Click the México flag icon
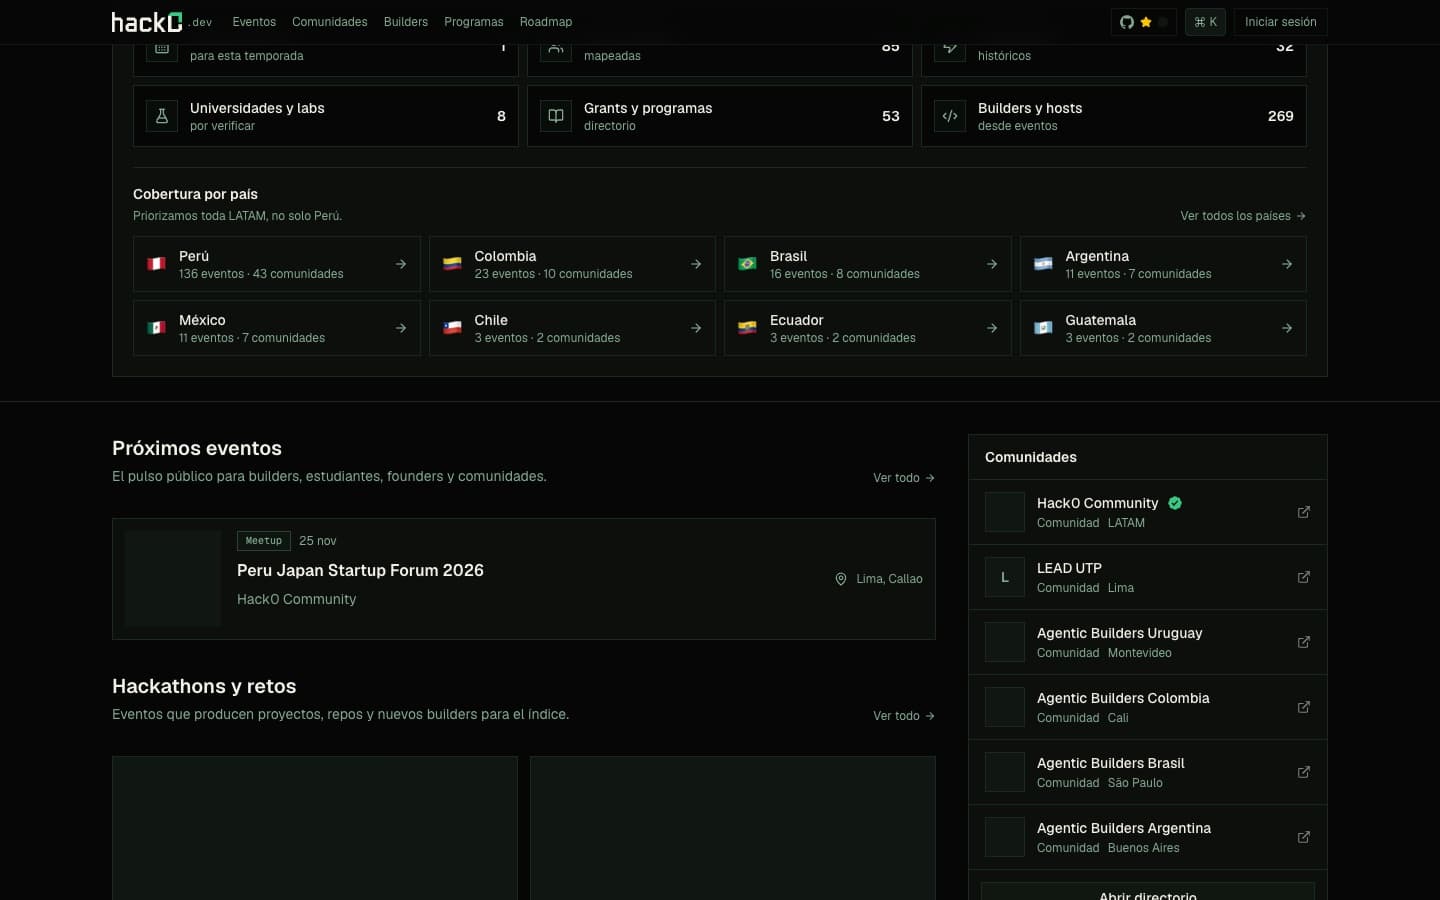The image size is (1440, 900). pyautogui.click(x=156, y=328)
